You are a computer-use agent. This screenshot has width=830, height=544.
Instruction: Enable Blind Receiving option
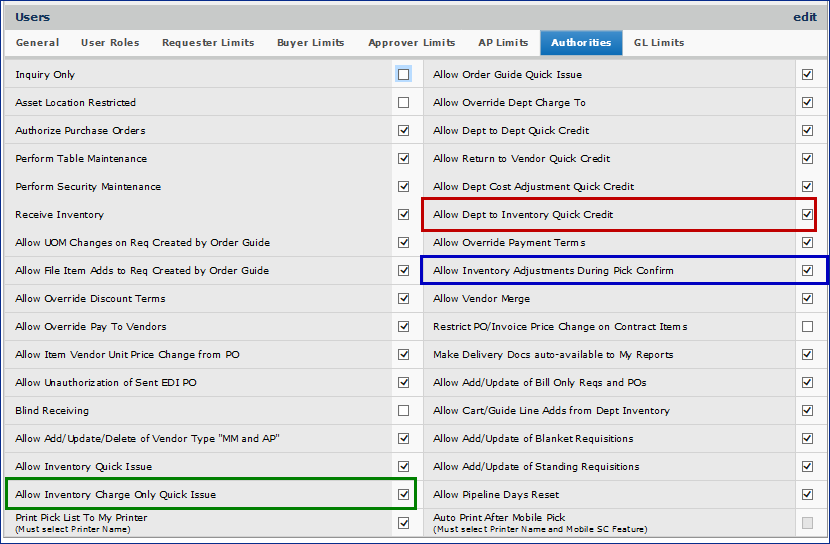pos(403,410)
